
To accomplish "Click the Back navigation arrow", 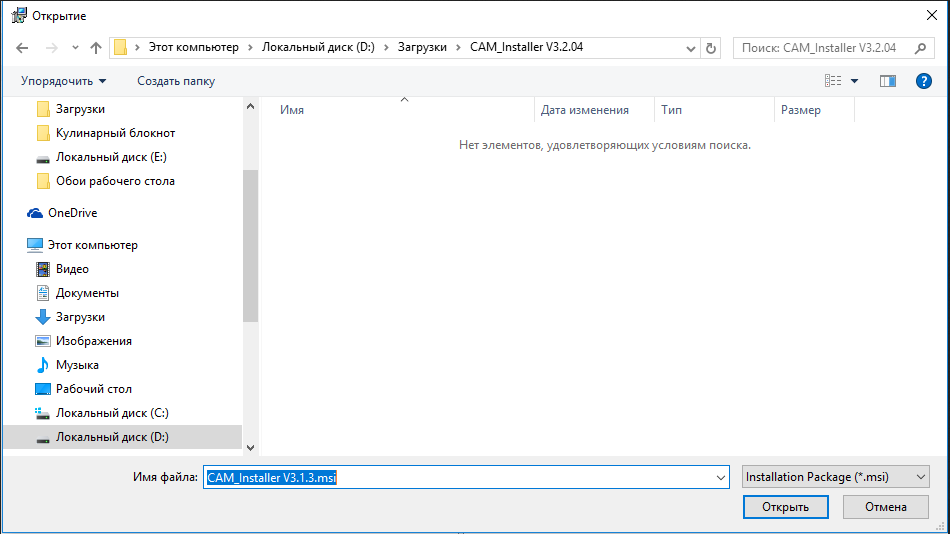I will (x=22, y=47).
